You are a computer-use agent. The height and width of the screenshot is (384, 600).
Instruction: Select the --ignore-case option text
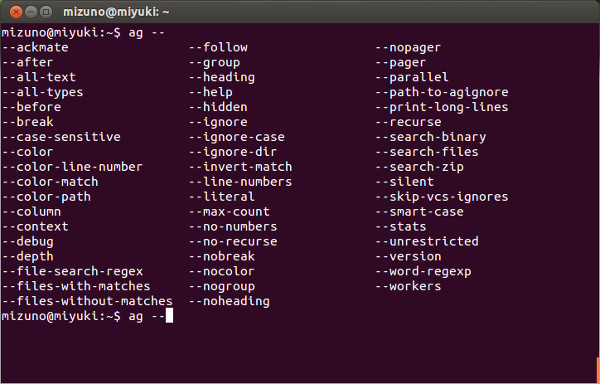237,137
